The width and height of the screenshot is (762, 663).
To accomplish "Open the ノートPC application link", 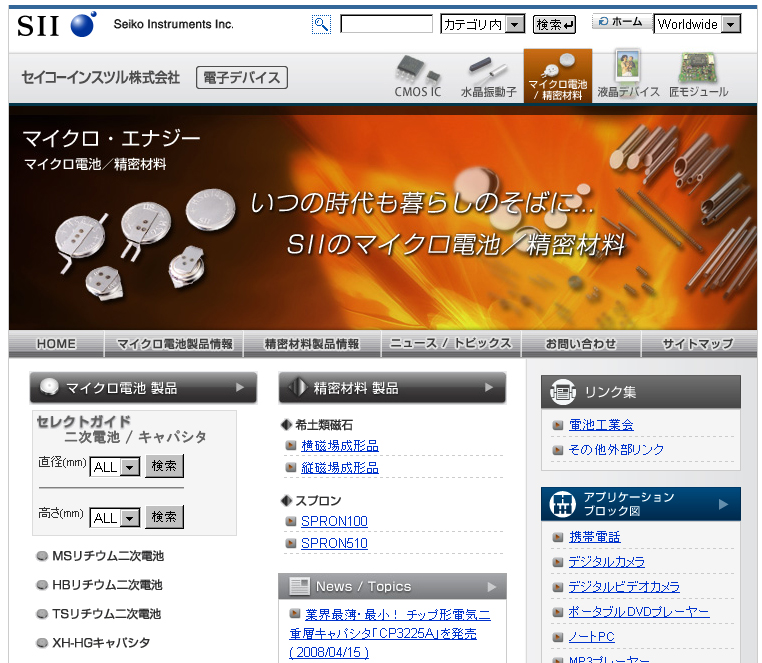I will click(x=592, y=636).
